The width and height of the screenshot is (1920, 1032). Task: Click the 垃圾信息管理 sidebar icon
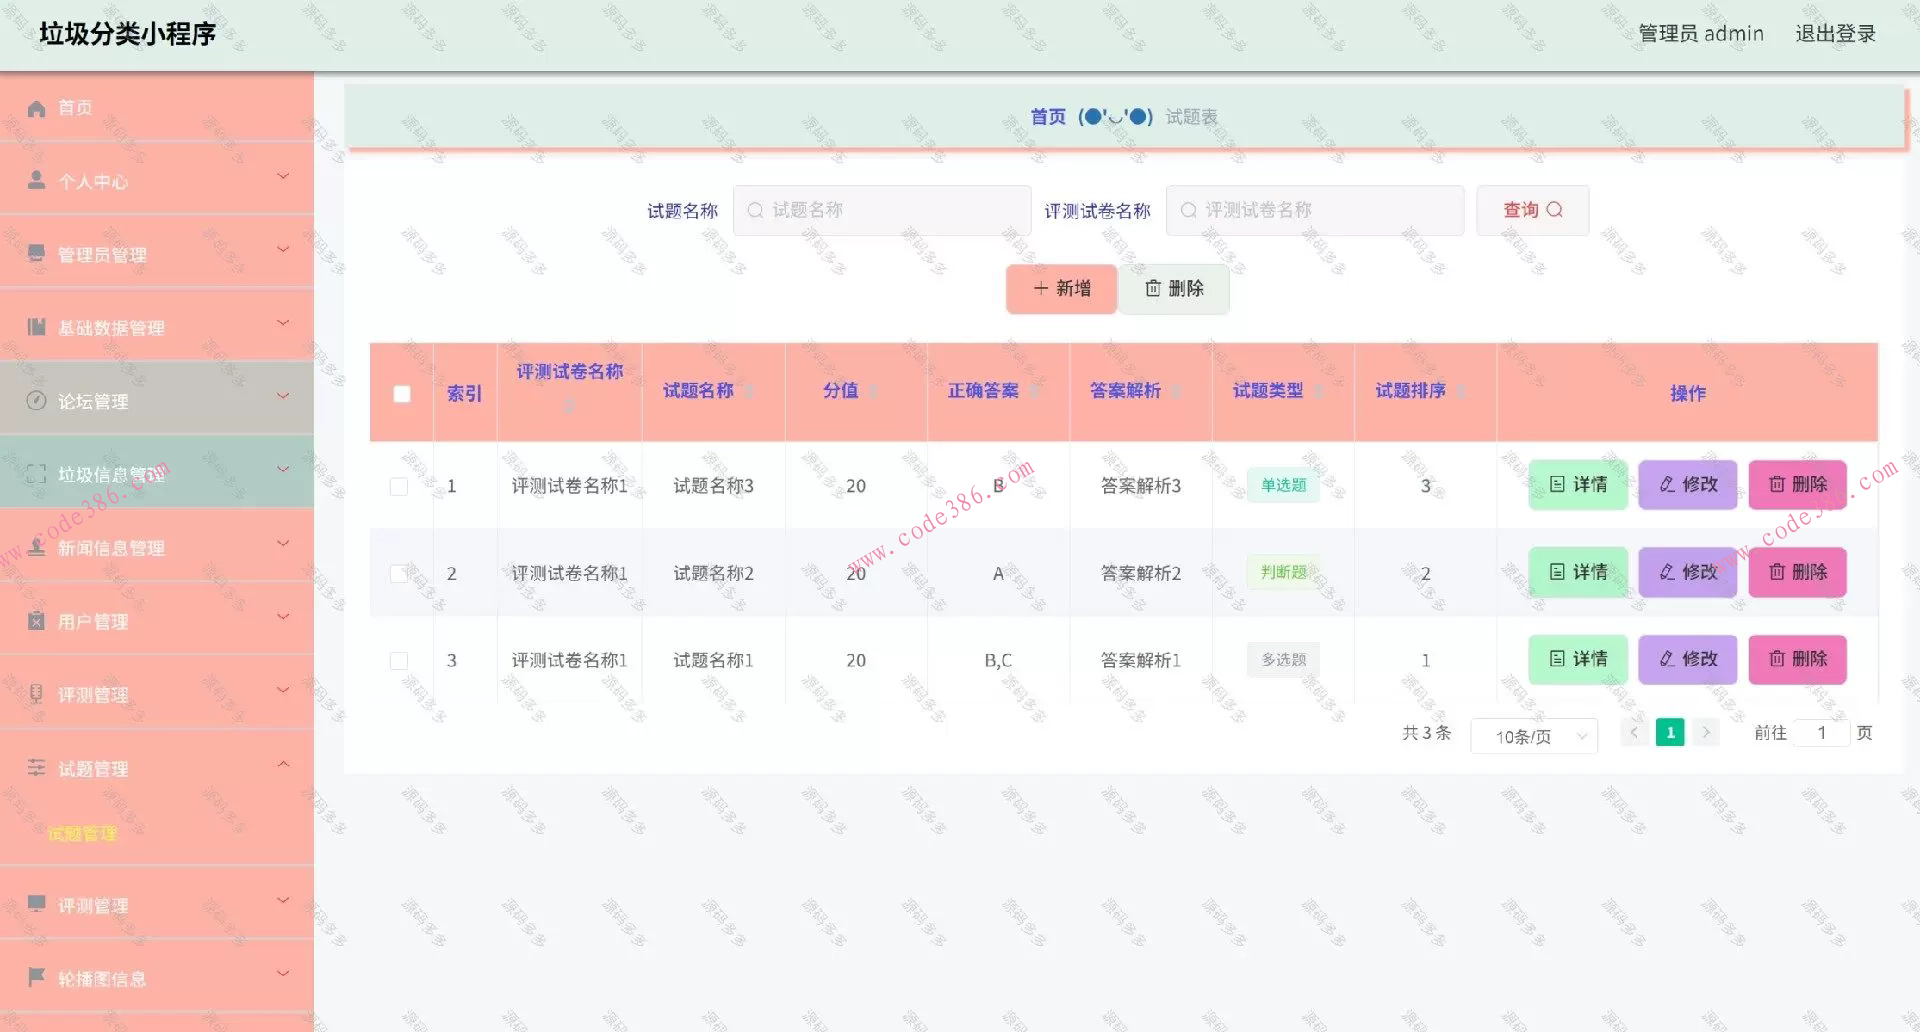coord(36,473)
